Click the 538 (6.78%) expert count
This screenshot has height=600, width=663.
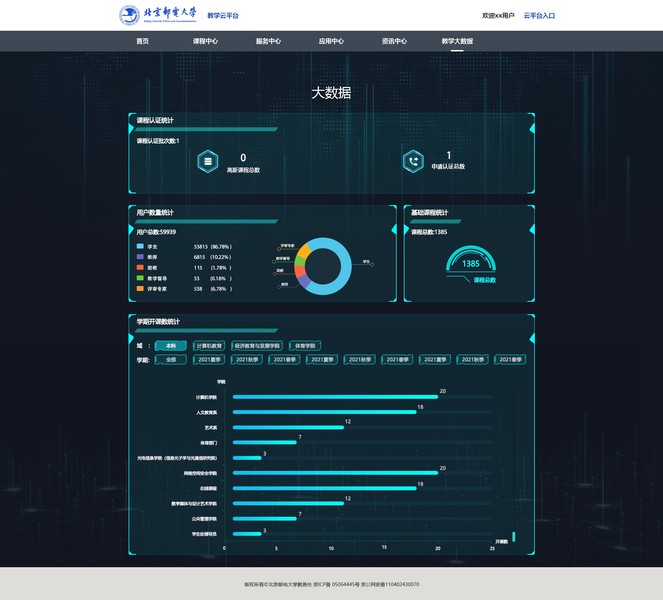(x=213, y=289)
